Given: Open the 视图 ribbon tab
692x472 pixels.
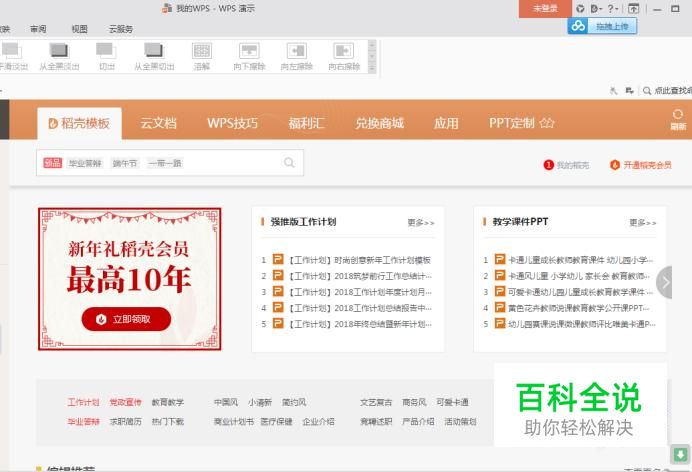Looking at the screenshot, I should 79,29.
